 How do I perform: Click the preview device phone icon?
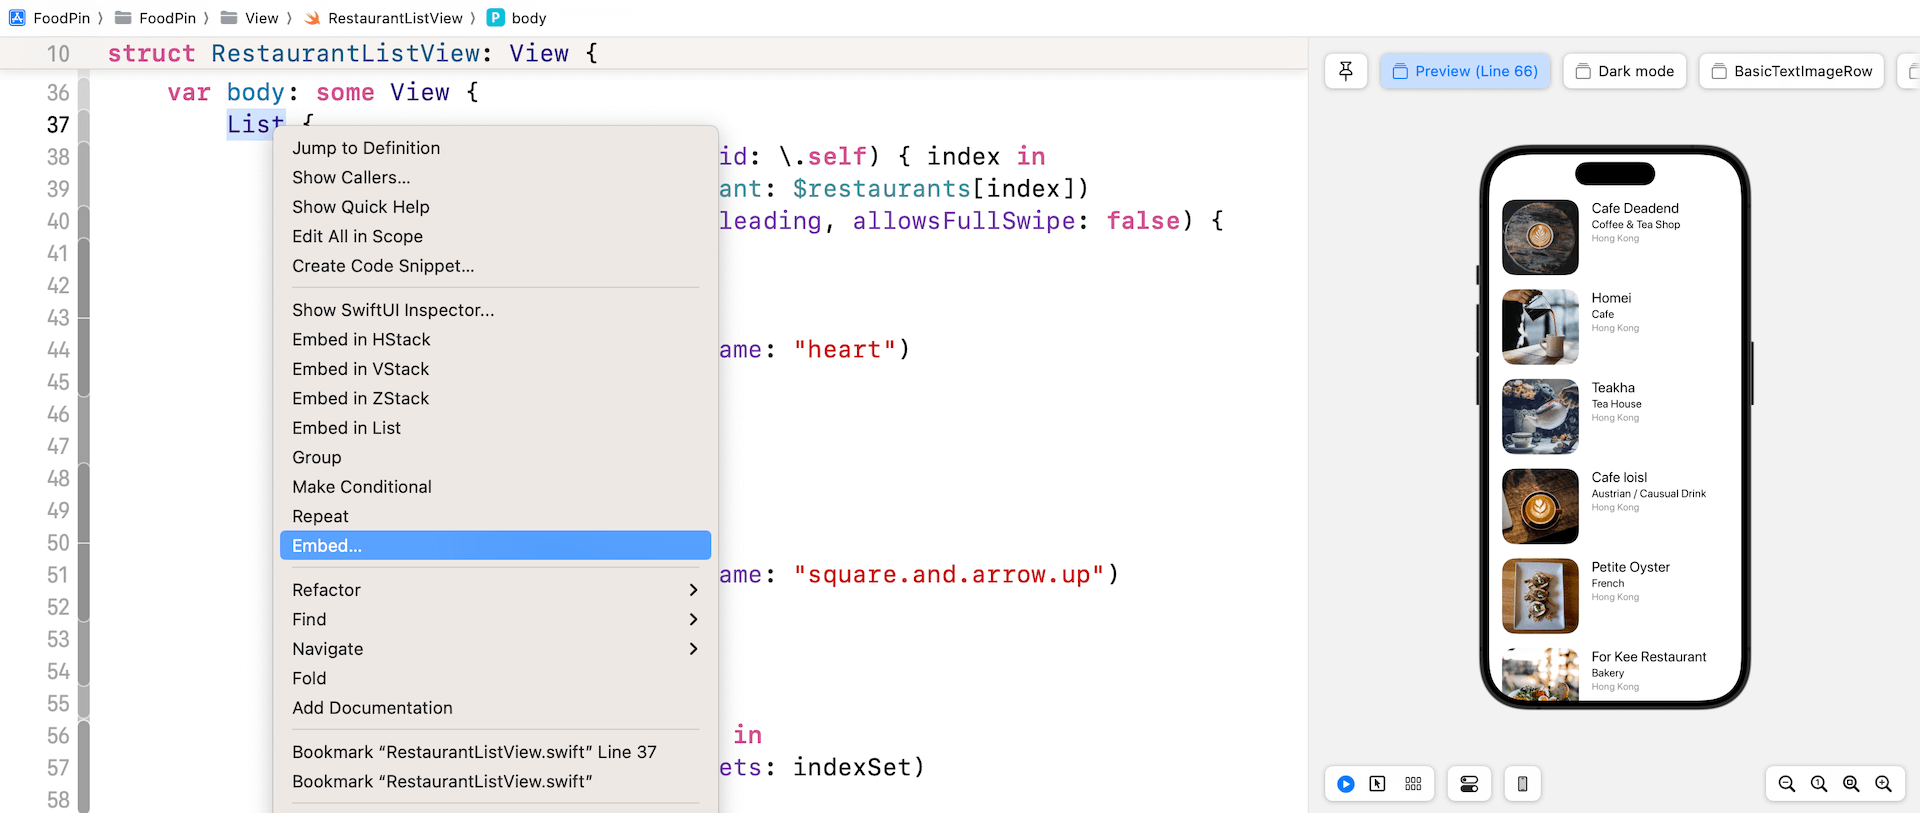pos(1522,784)
